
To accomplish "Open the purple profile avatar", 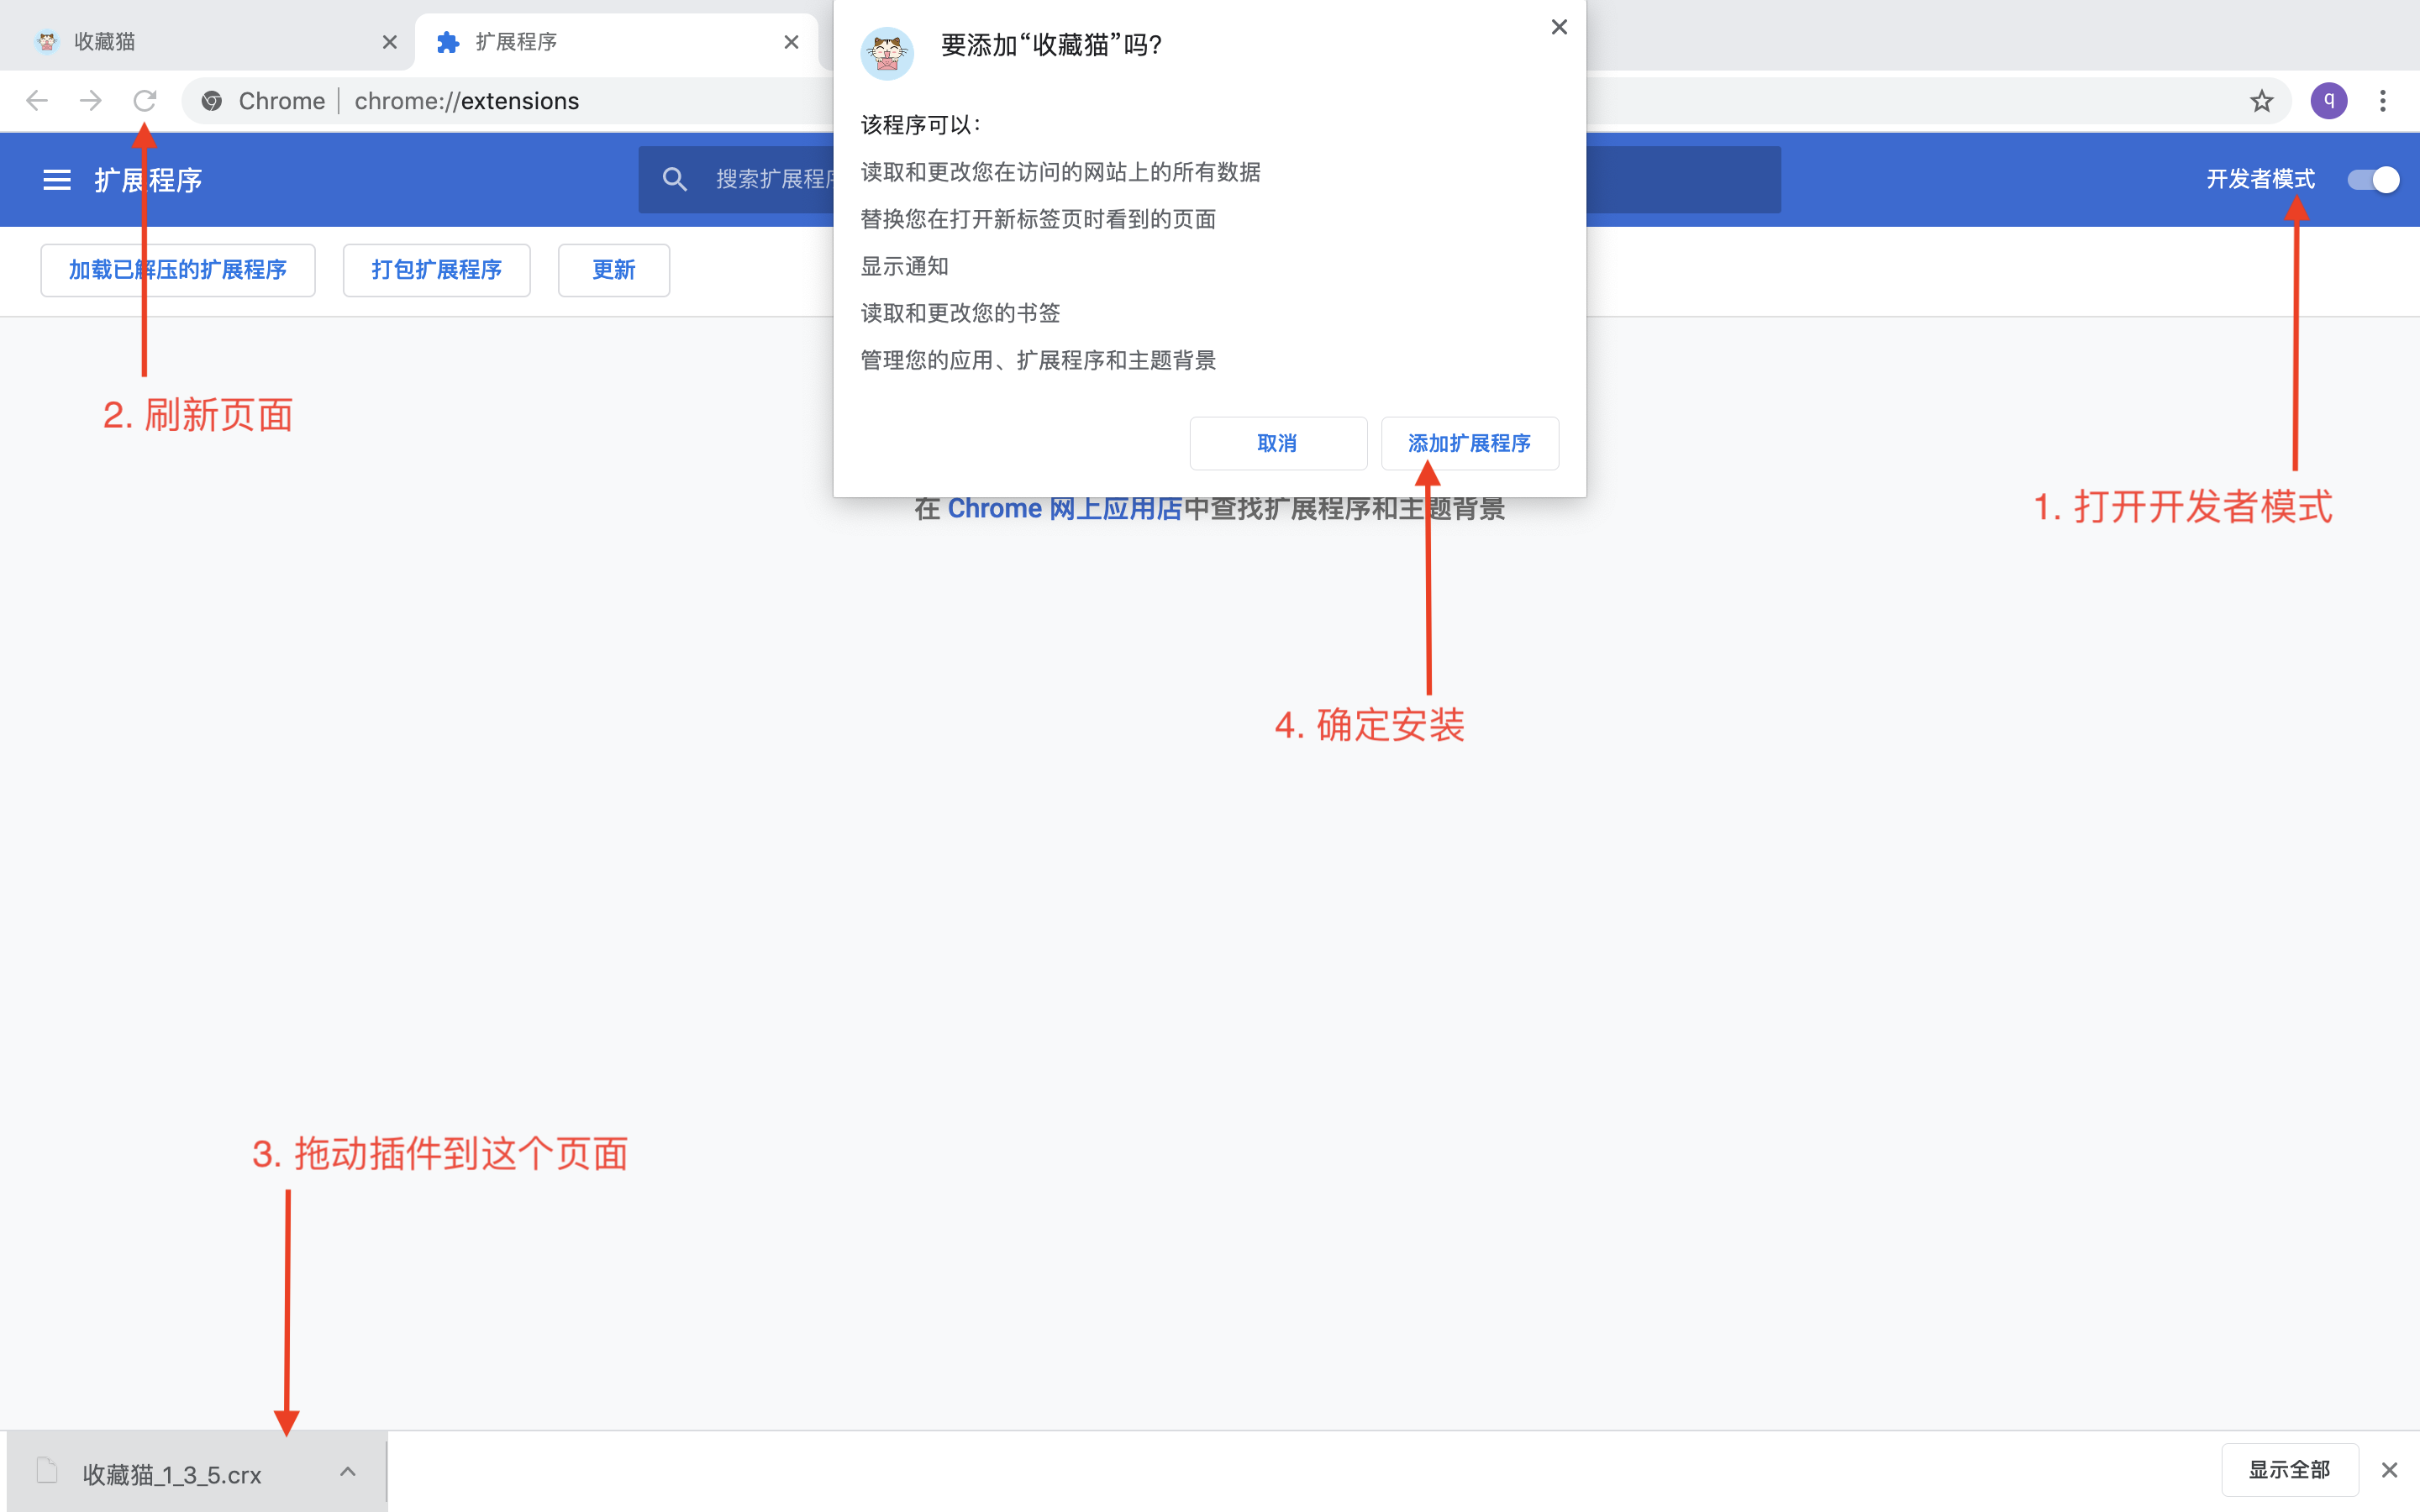I will click(x=2329, y=101).
